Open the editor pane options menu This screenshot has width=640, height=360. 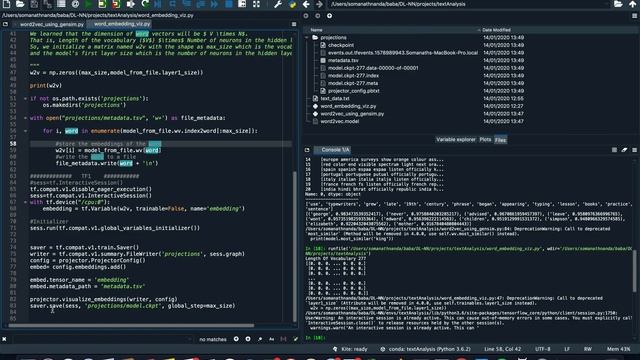click(x=294, y=24)
